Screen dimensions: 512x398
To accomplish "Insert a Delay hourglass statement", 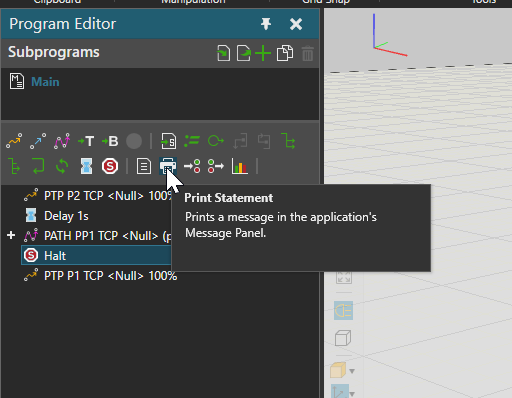I will [x=86, y=166].
